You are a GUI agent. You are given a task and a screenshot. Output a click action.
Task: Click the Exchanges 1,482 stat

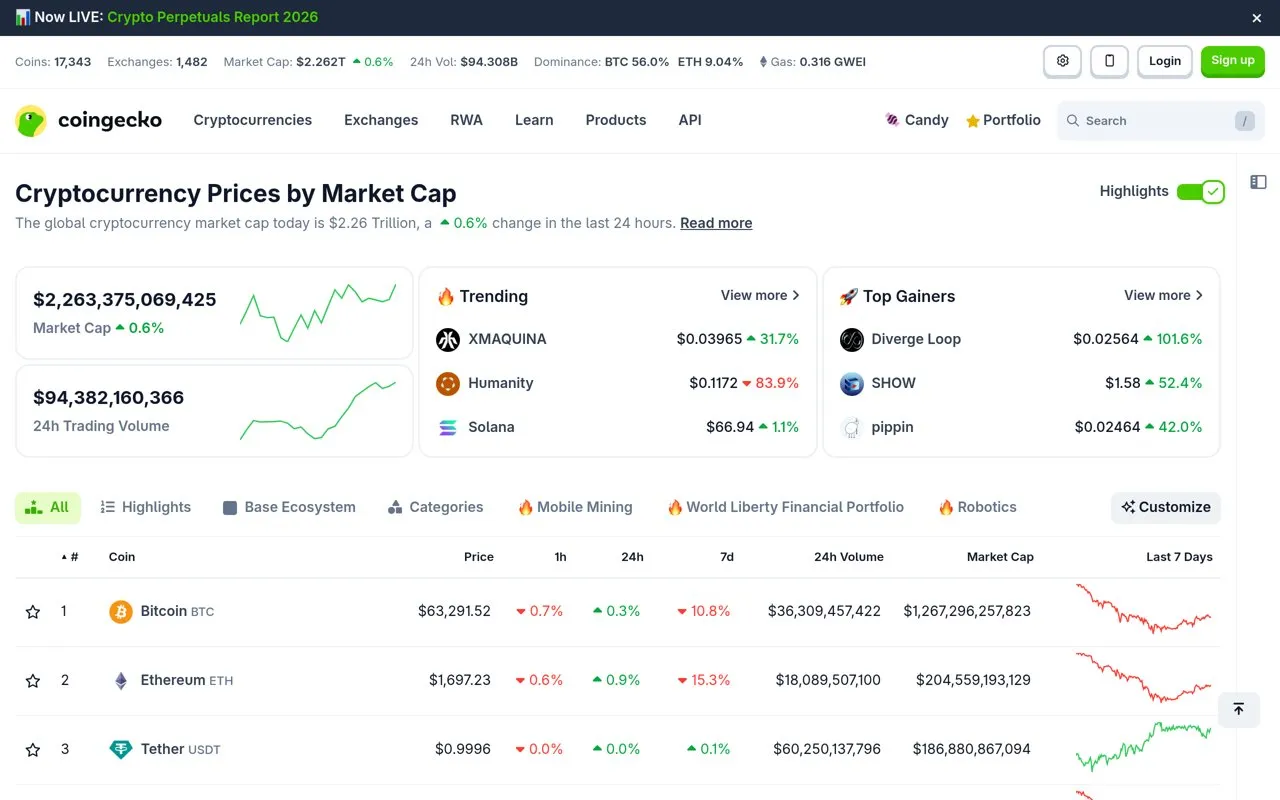tap(157, 62)
